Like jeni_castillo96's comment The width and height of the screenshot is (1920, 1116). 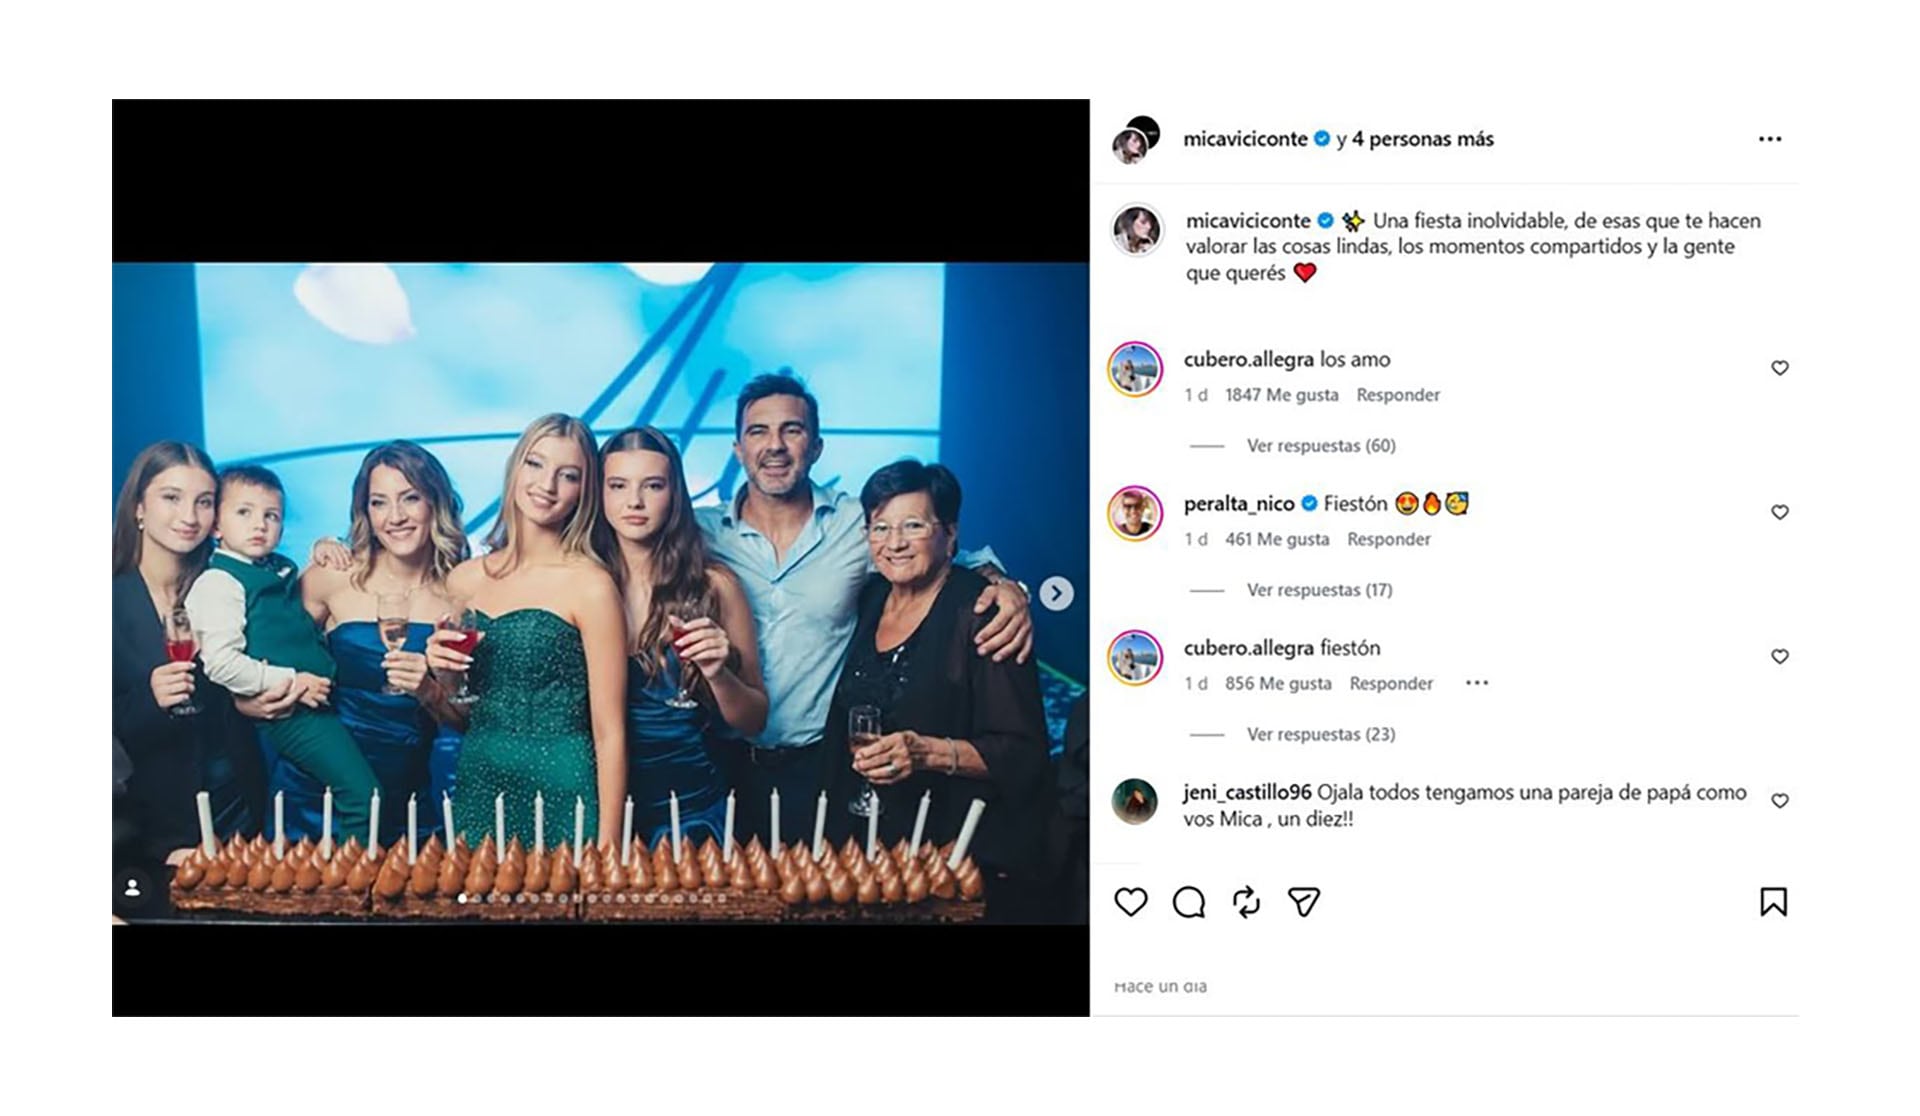[1779, 801]
